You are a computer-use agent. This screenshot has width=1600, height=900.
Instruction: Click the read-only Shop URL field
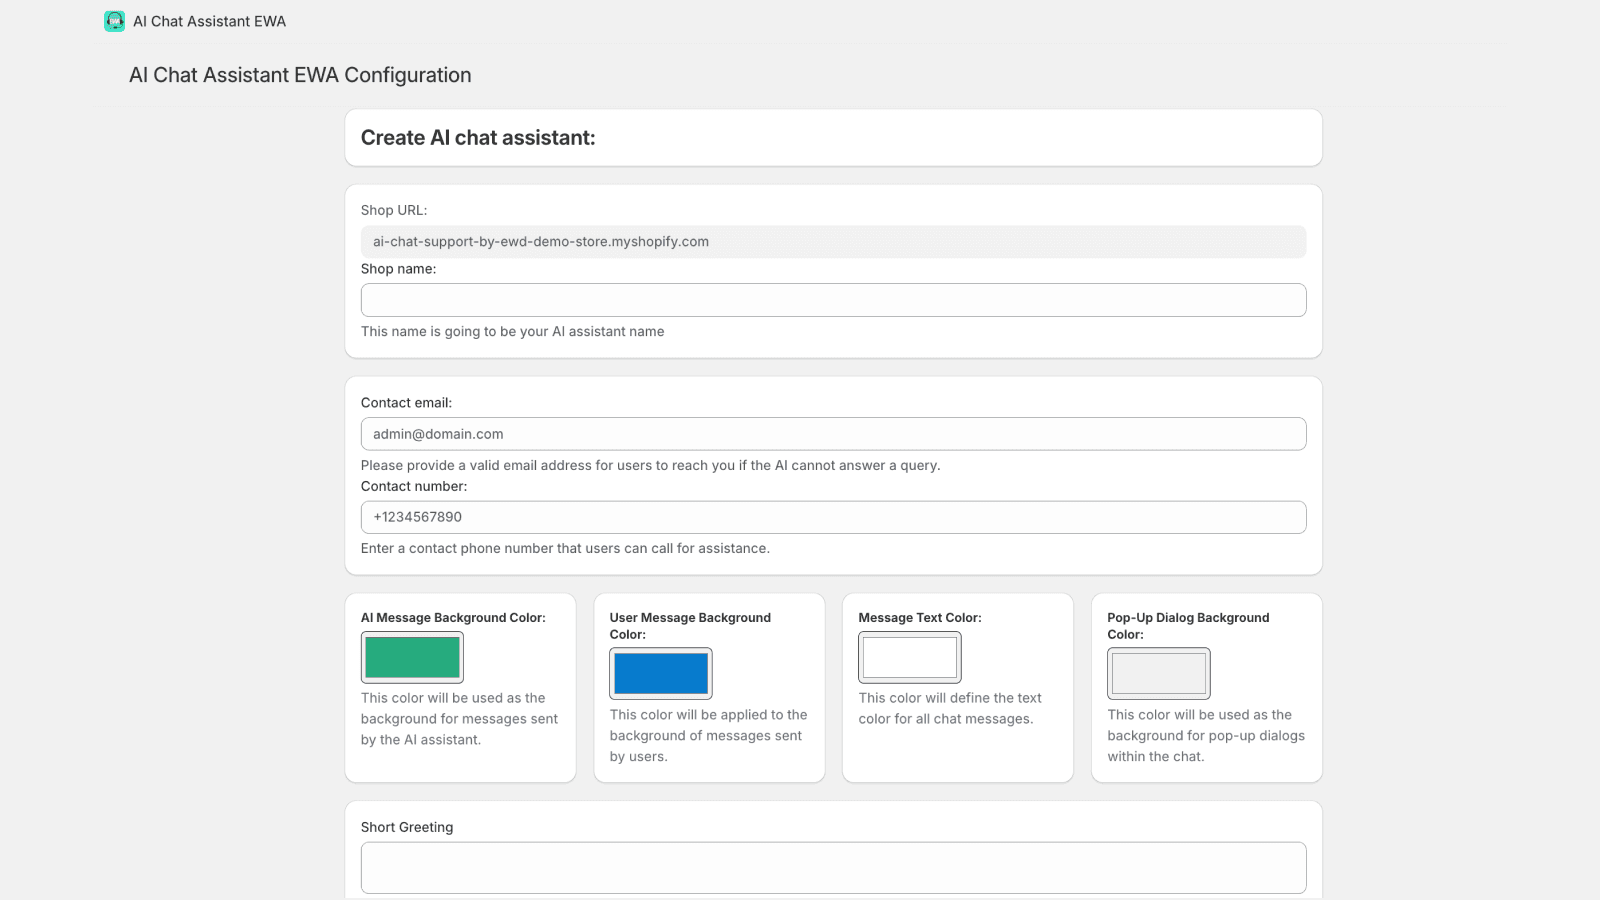[x=833, y=242]
